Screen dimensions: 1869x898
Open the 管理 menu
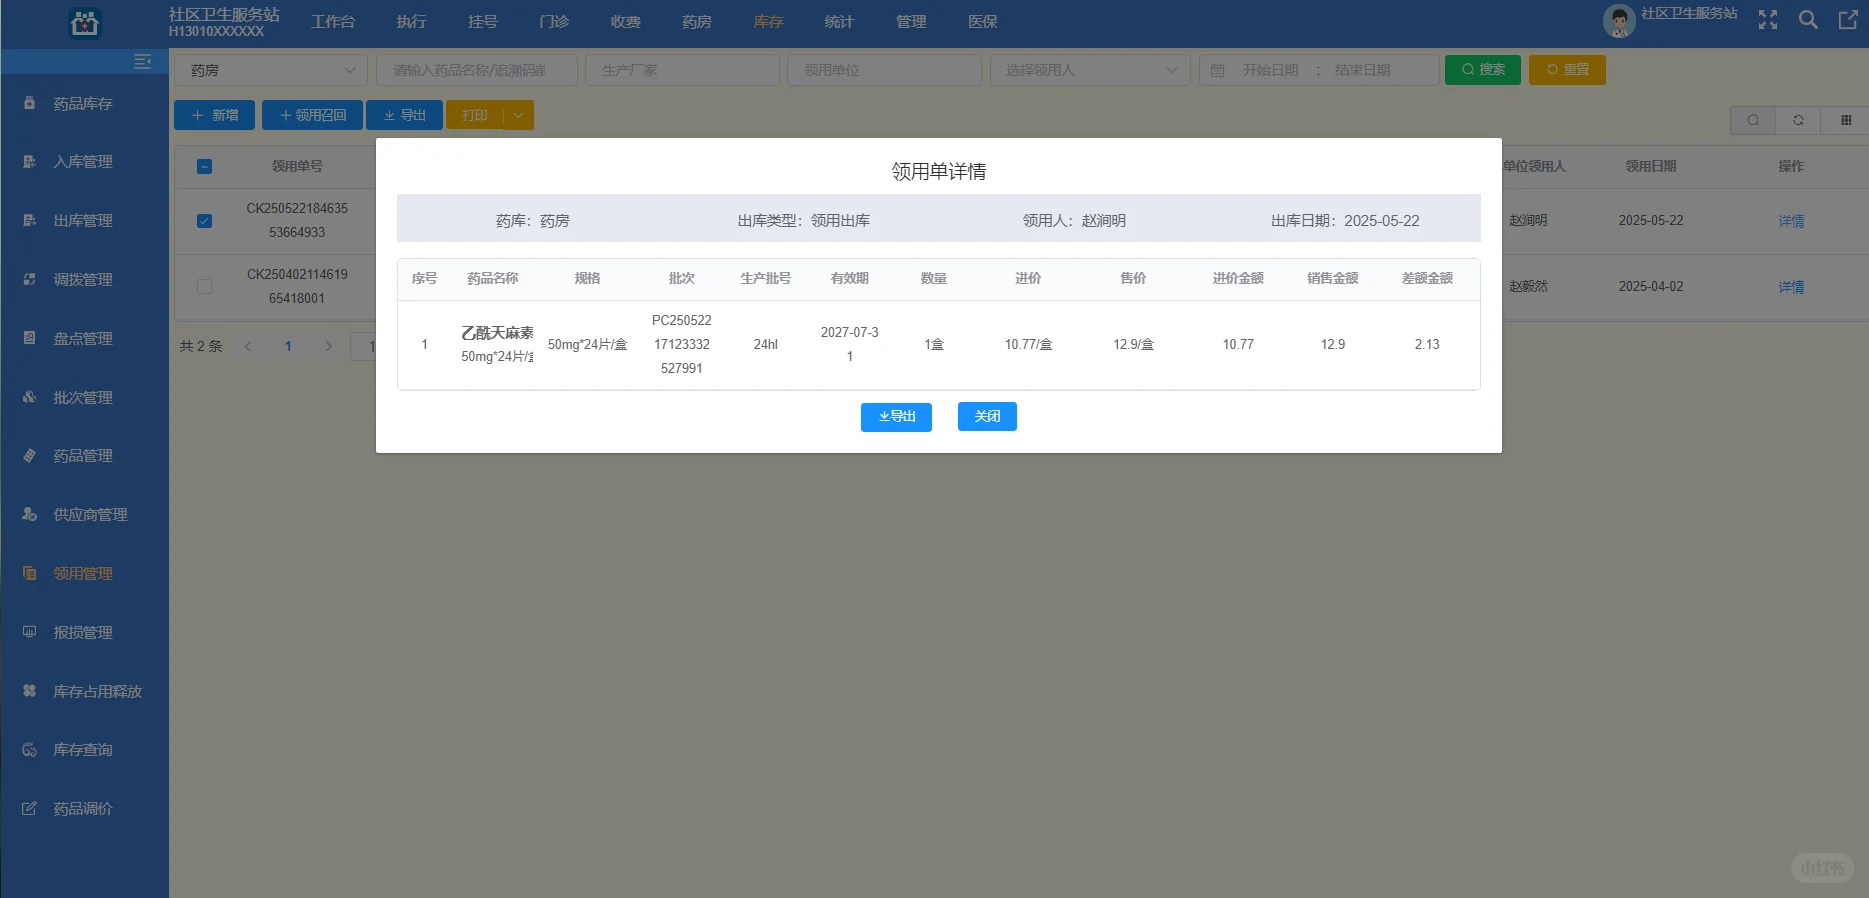pos(911,22)
